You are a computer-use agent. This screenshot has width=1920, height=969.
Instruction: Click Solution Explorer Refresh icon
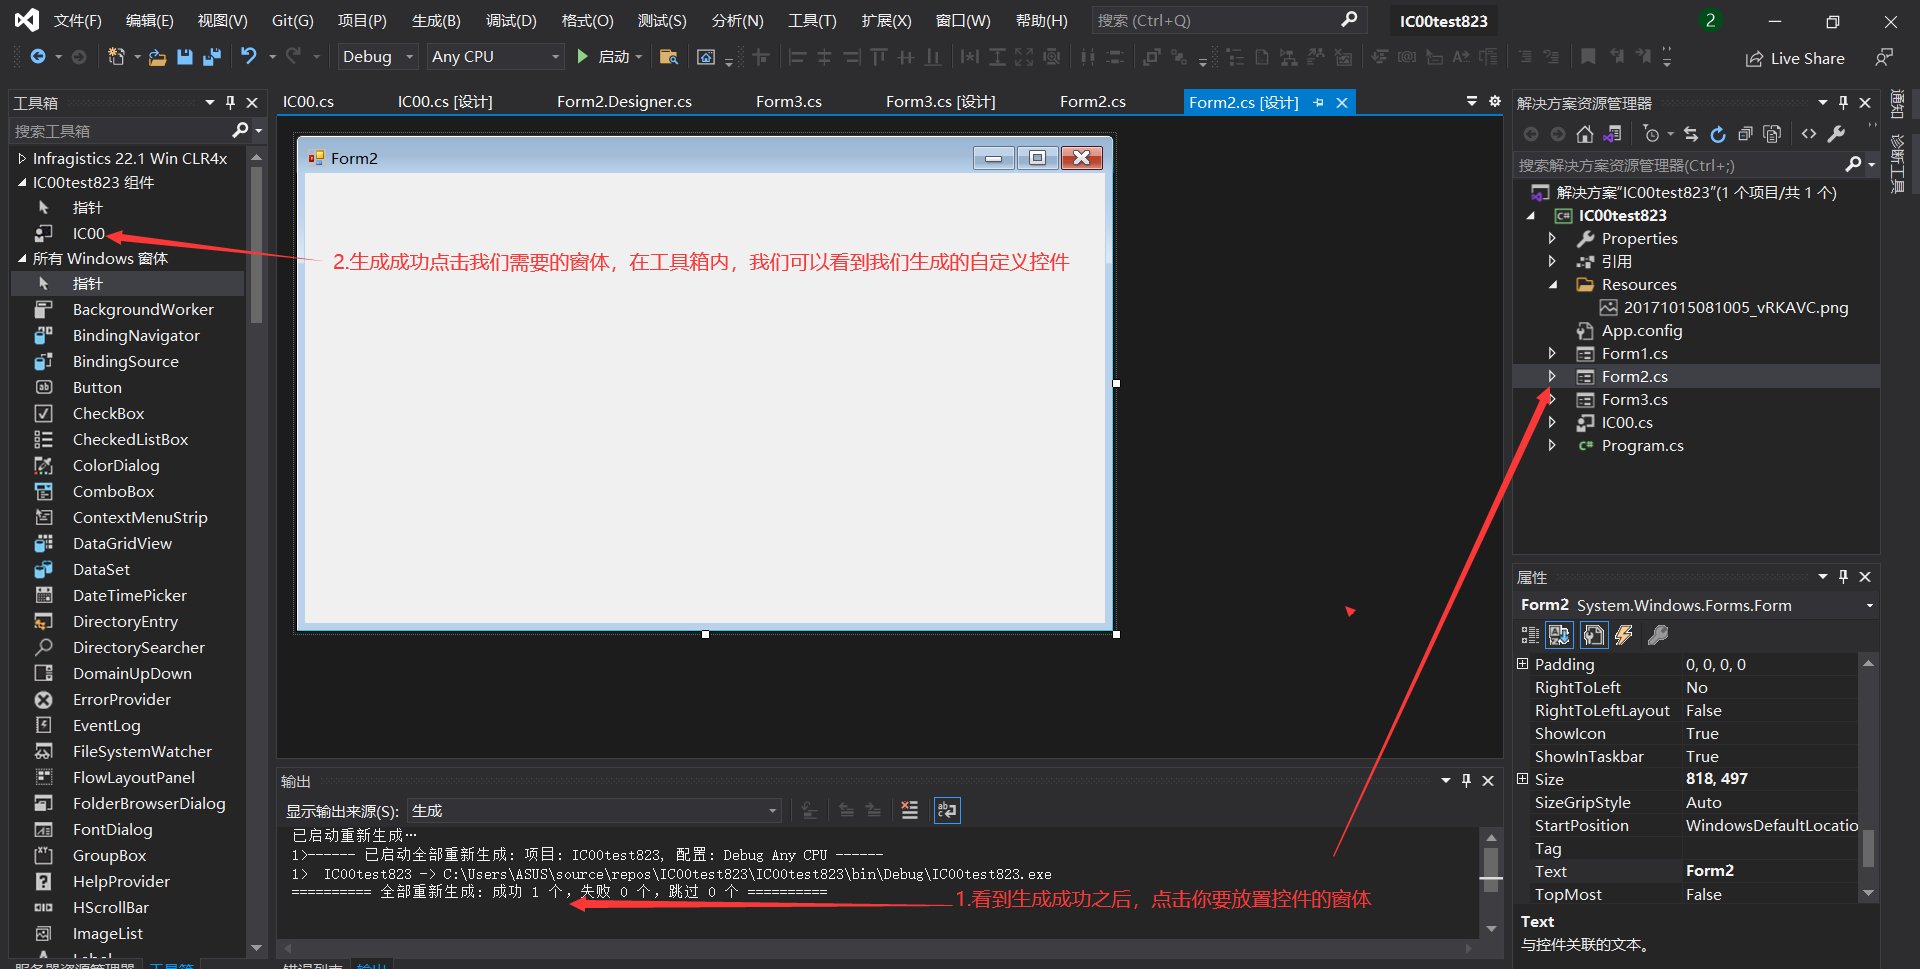tap(1718, 134)
